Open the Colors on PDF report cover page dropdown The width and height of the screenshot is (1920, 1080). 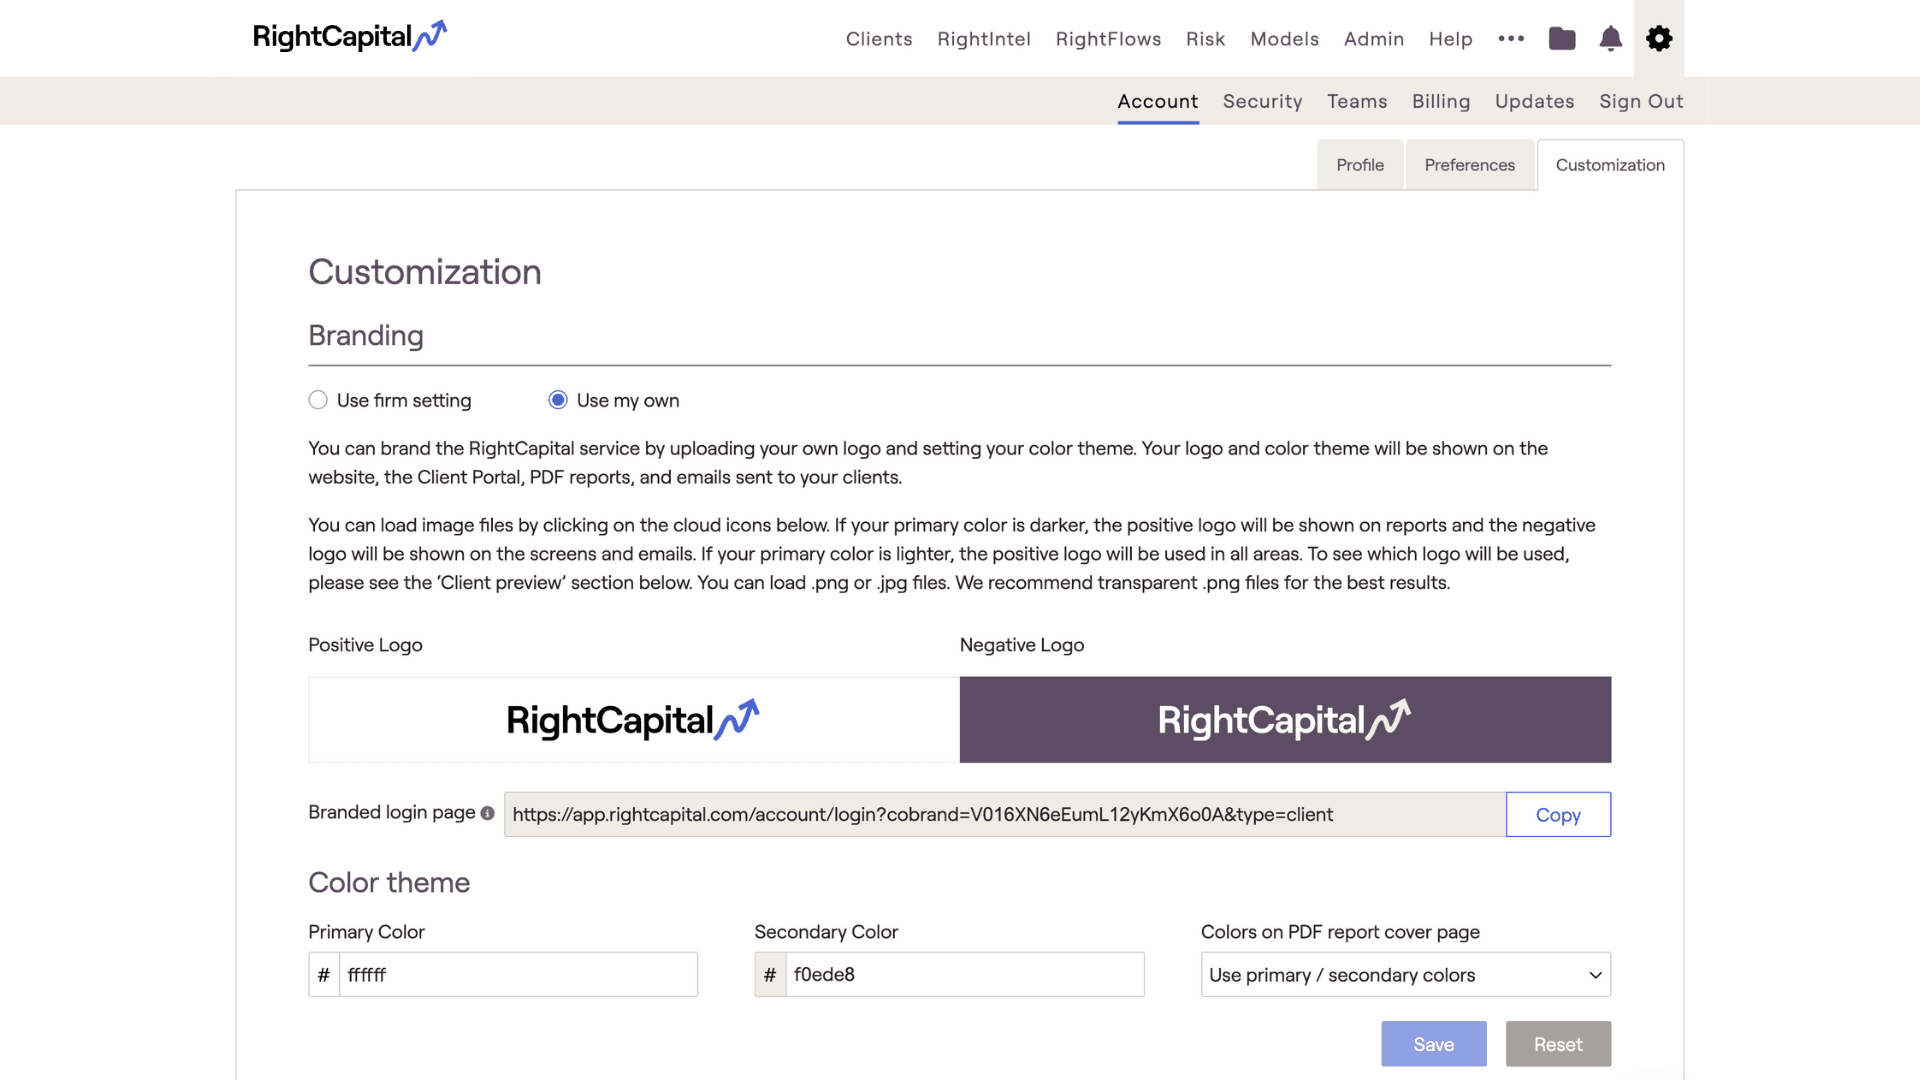coord(1404,974)
